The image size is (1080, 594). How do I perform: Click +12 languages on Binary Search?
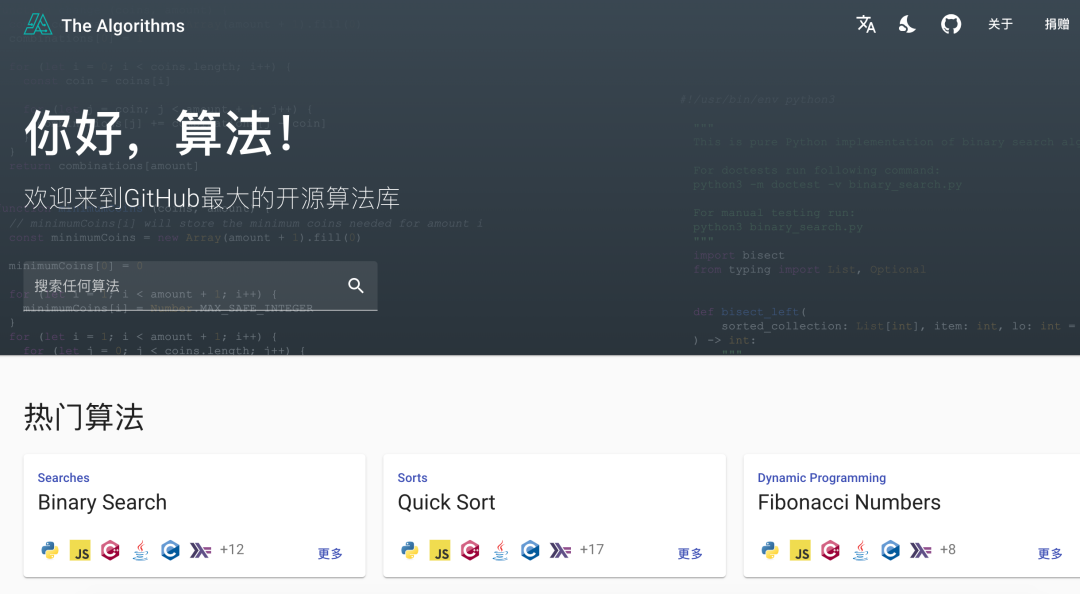pyautogui.click(x=231, y=549)
